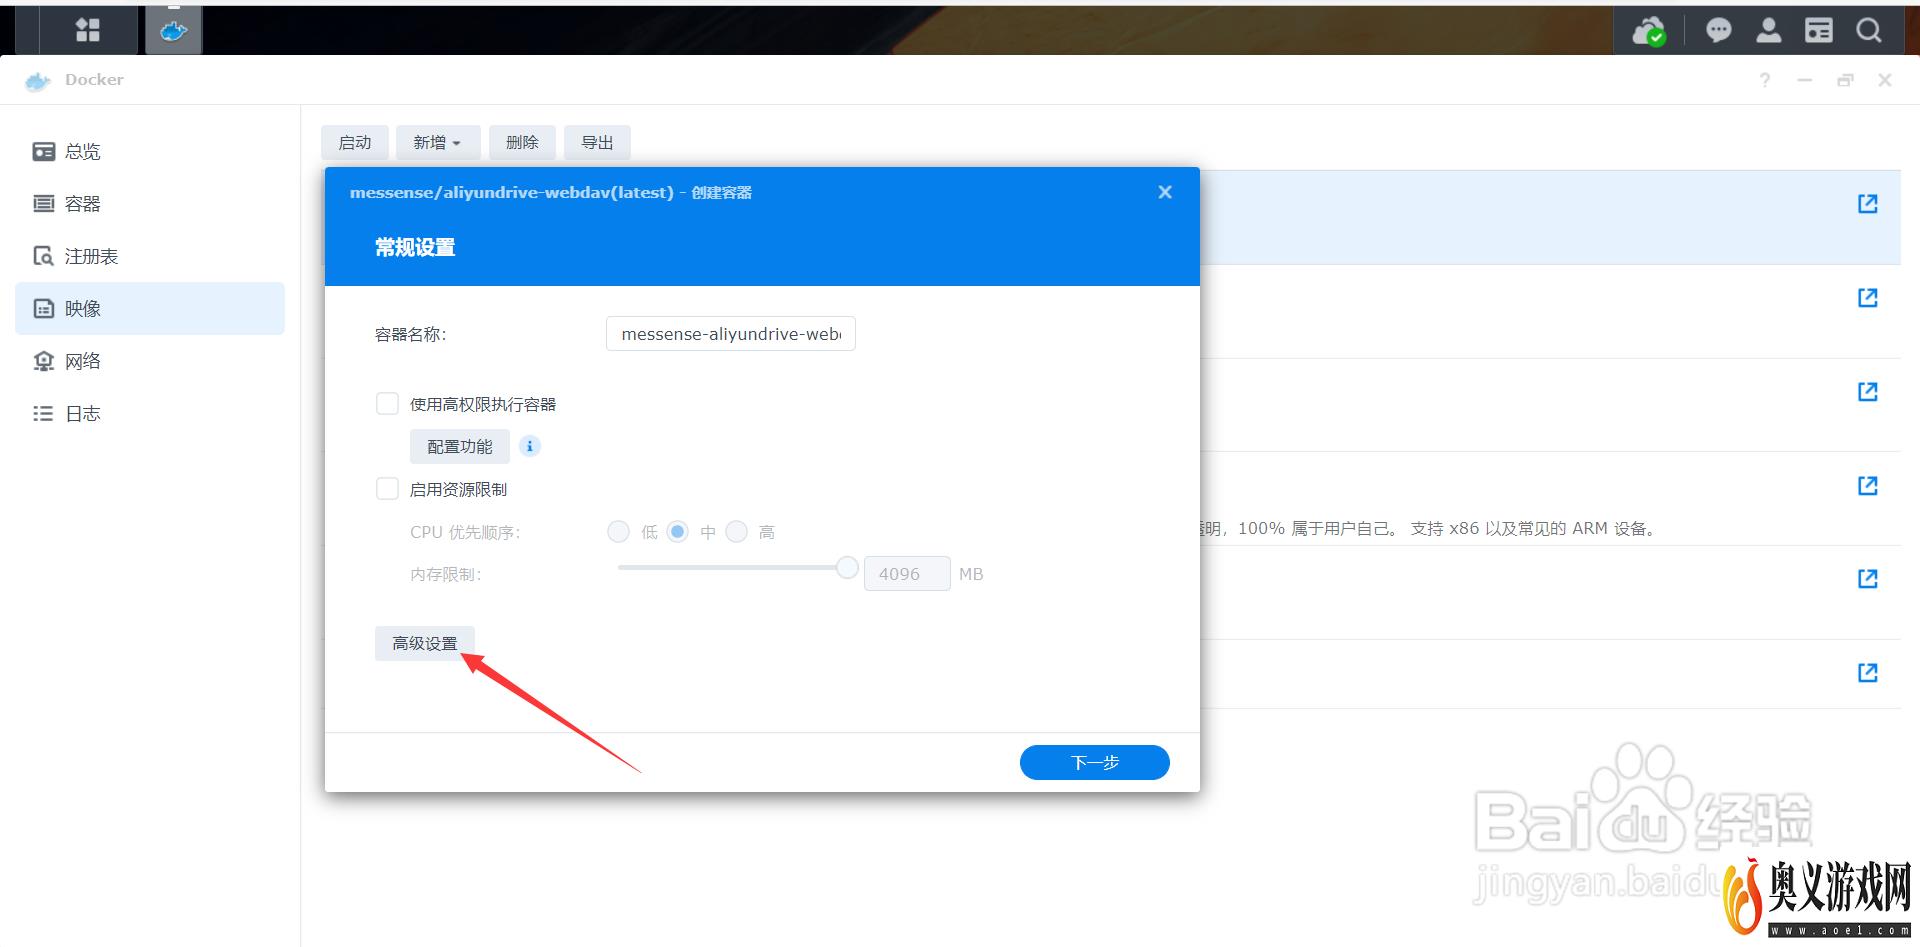1920x947 pixels.
Task: Go to 网络 in the sidebar
Action: [150, 361]
